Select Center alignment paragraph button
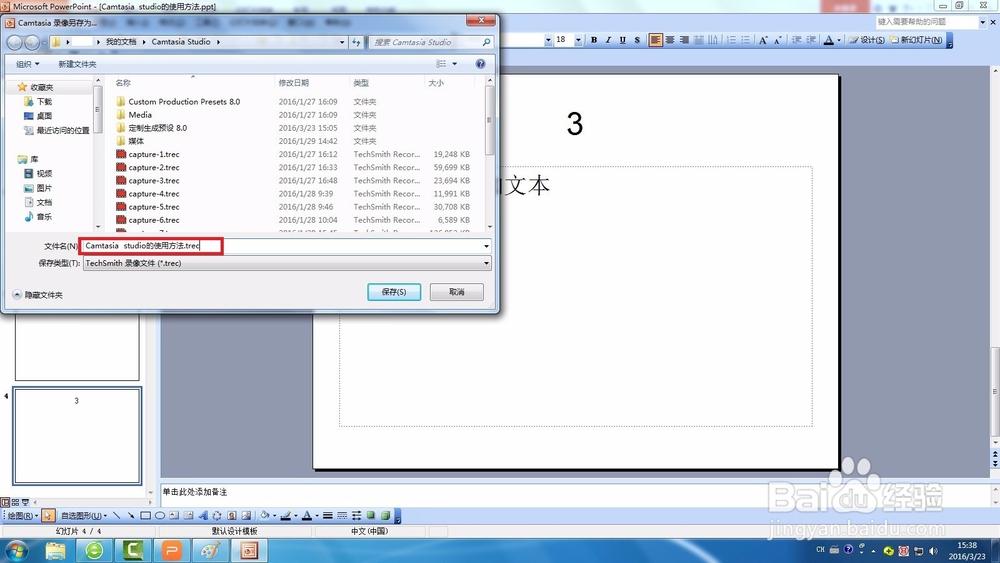 (670, 40)
